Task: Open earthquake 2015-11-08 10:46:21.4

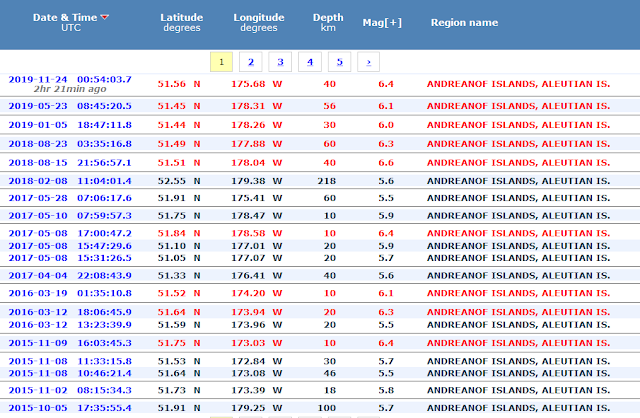Action: tap(70, 373)
